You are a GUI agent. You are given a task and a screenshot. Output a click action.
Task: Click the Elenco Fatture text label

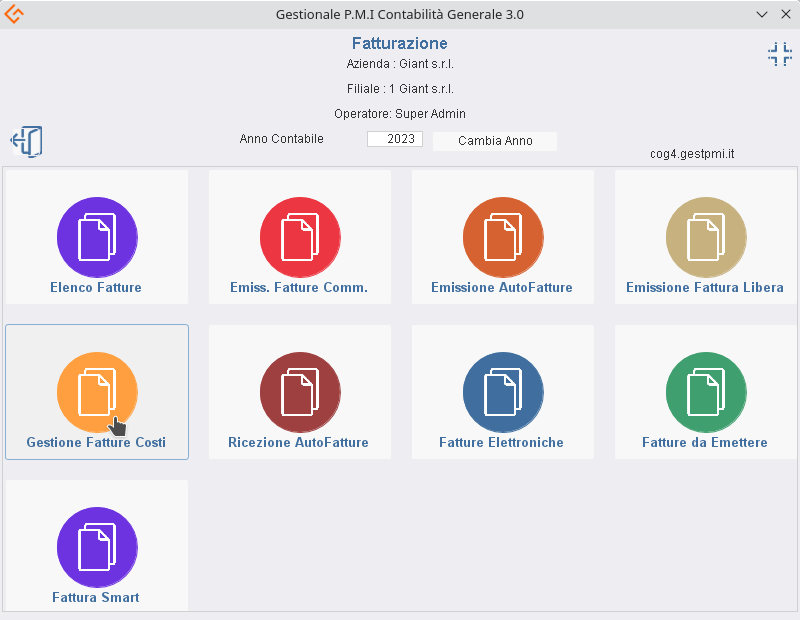point(96,288)
